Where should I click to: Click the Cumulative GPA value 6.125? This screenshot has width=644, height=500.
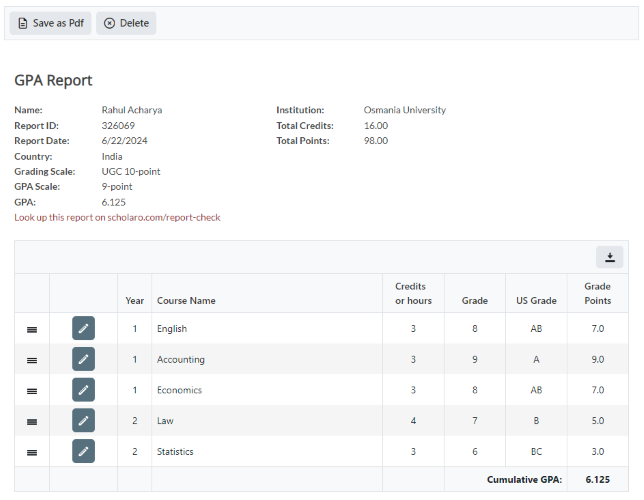pyautogui.click(x=597, y=480)
